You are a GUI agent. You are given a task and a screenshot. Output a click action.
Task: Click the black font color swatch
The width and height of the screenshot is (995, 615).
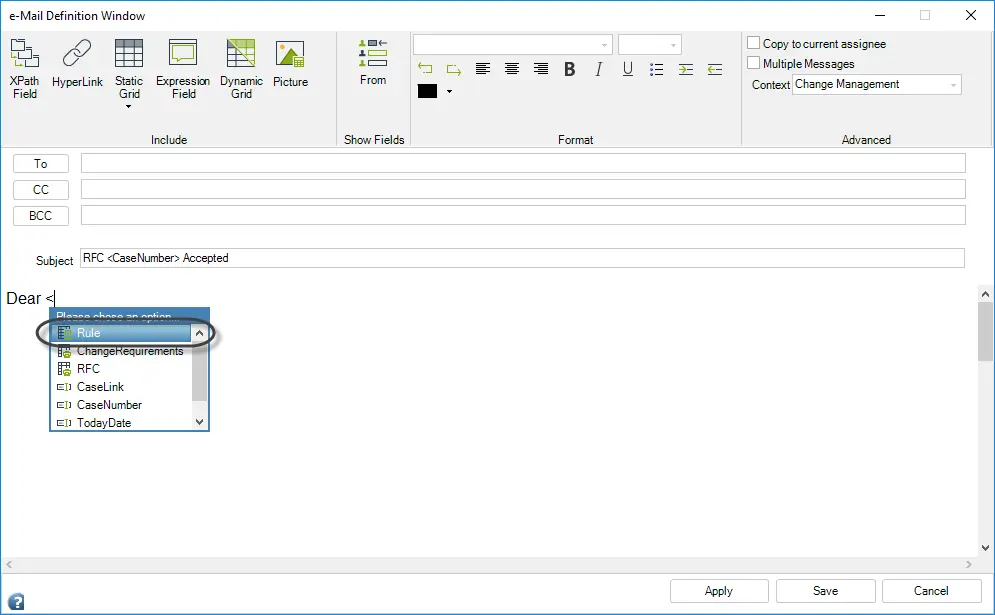coord(427,91)
